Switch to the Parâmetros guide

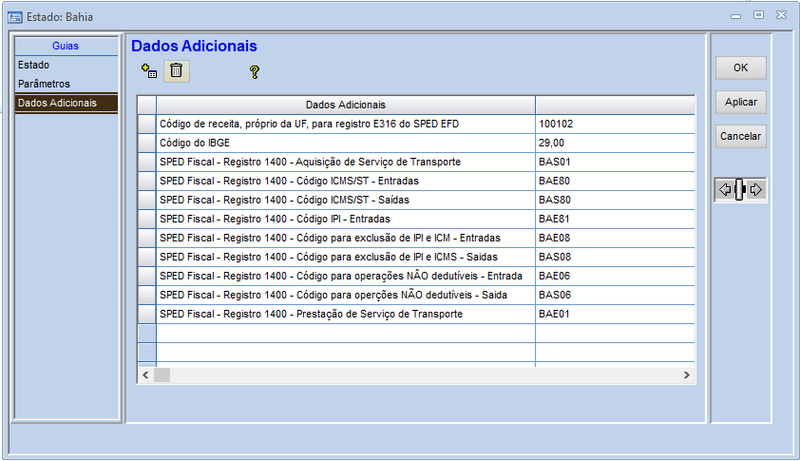coord(44,84)
